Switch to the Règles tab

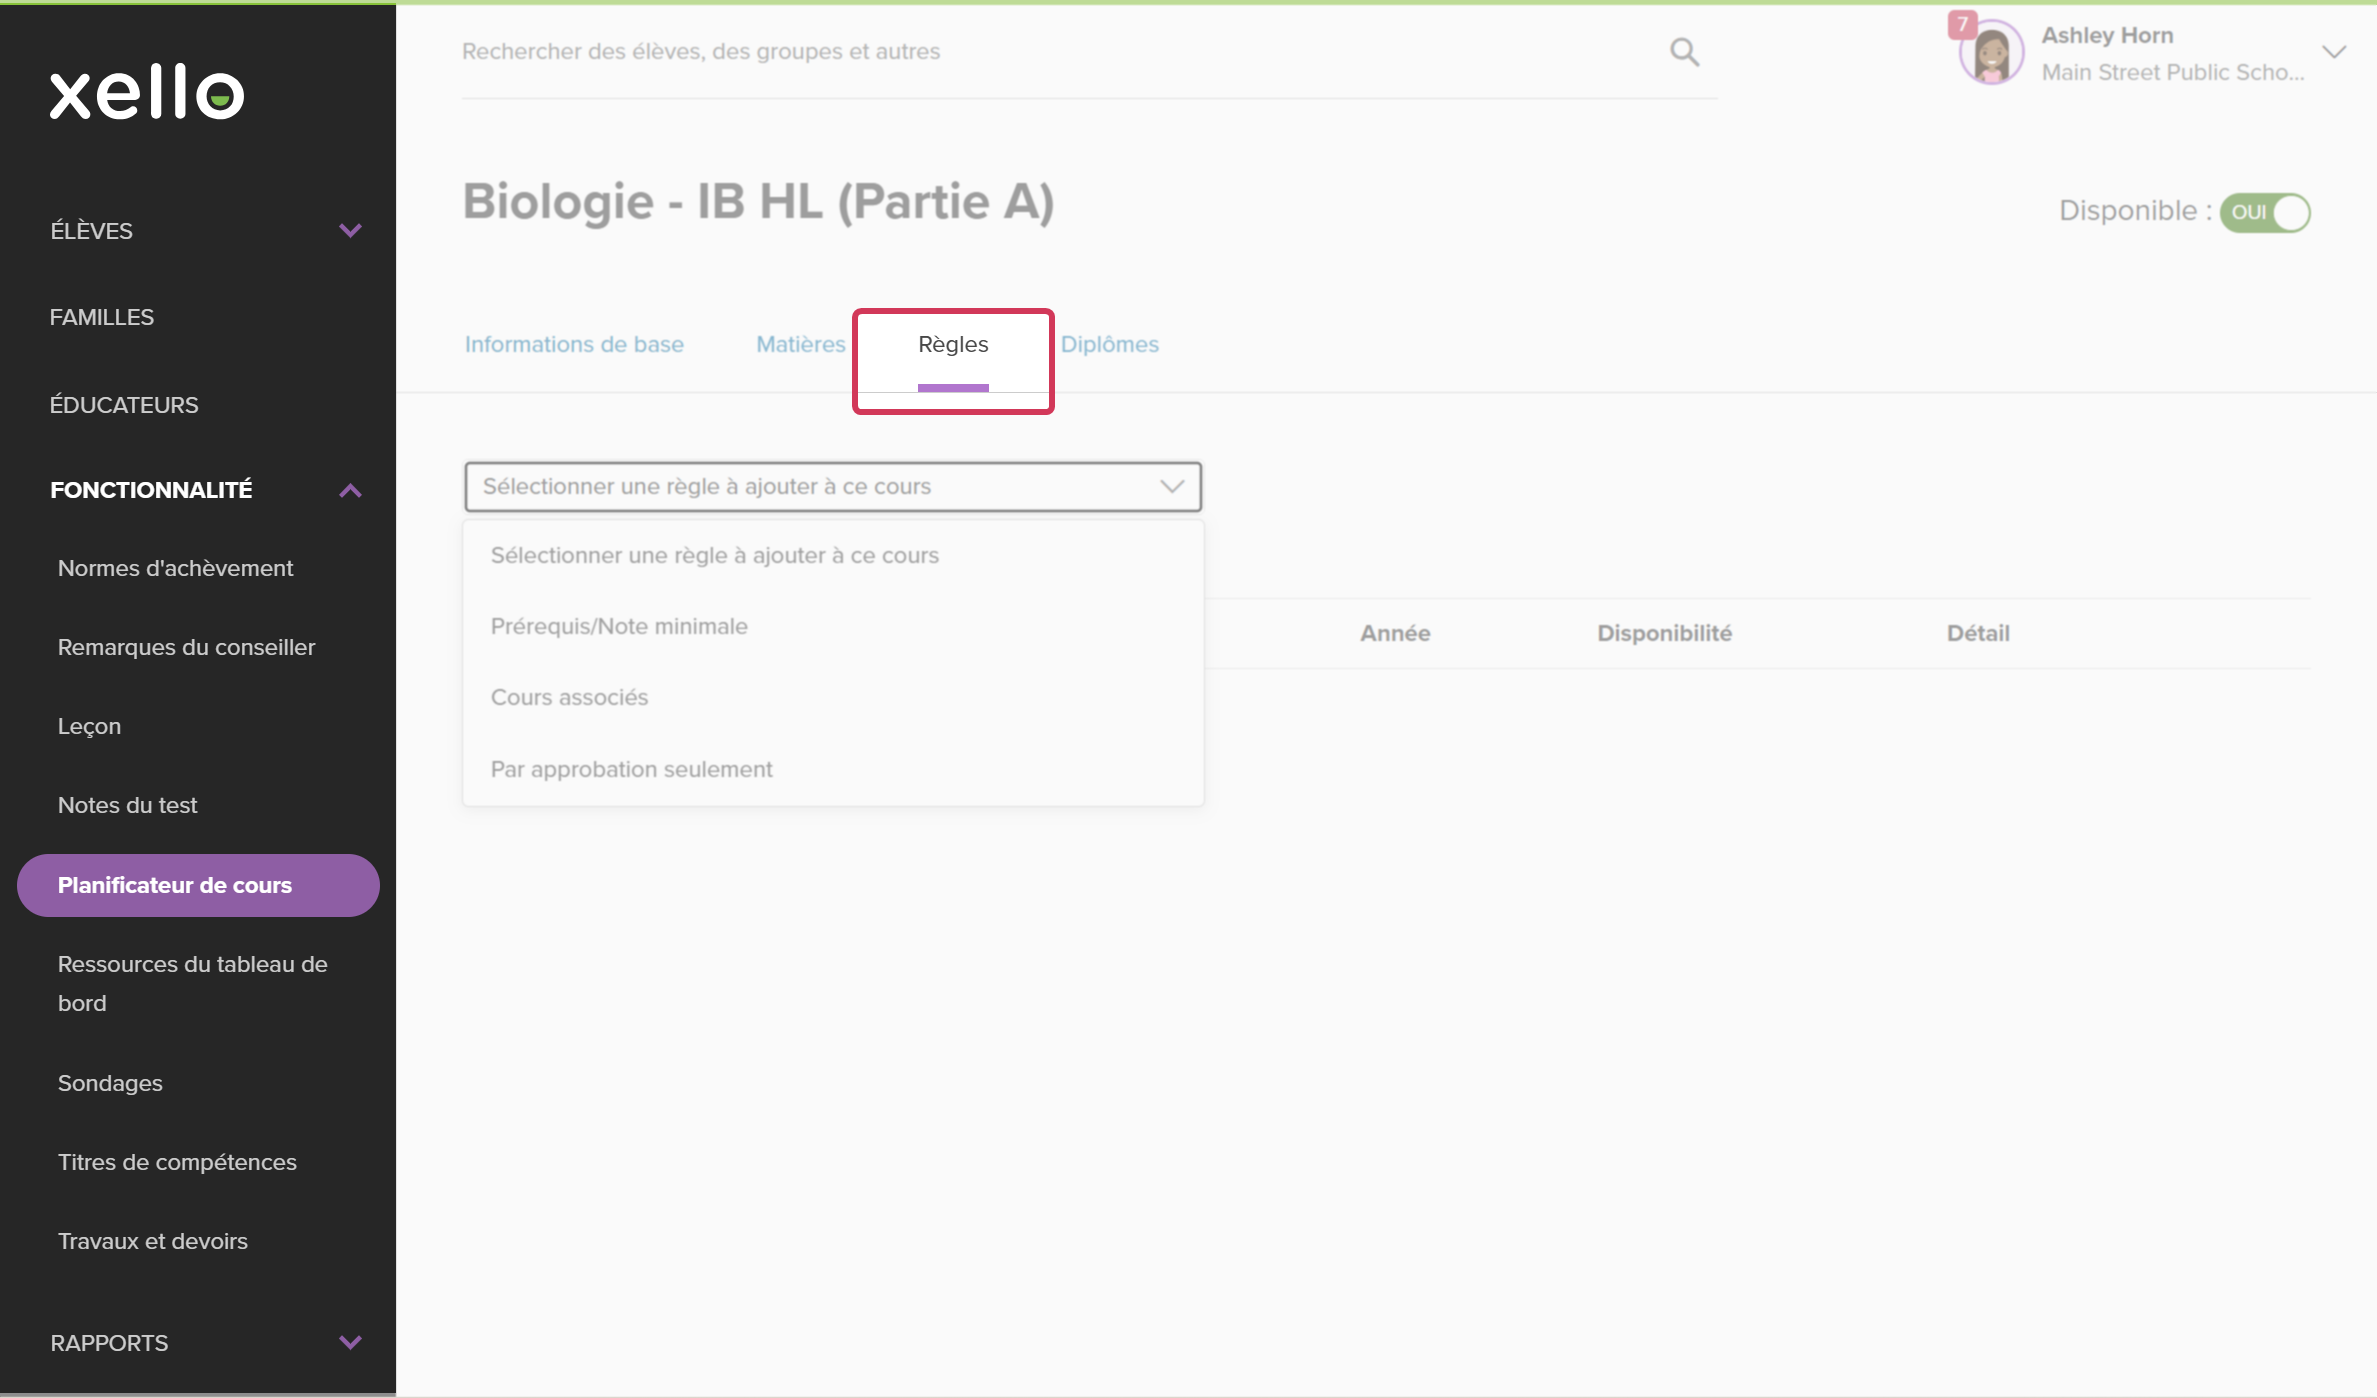coord(953,344)
